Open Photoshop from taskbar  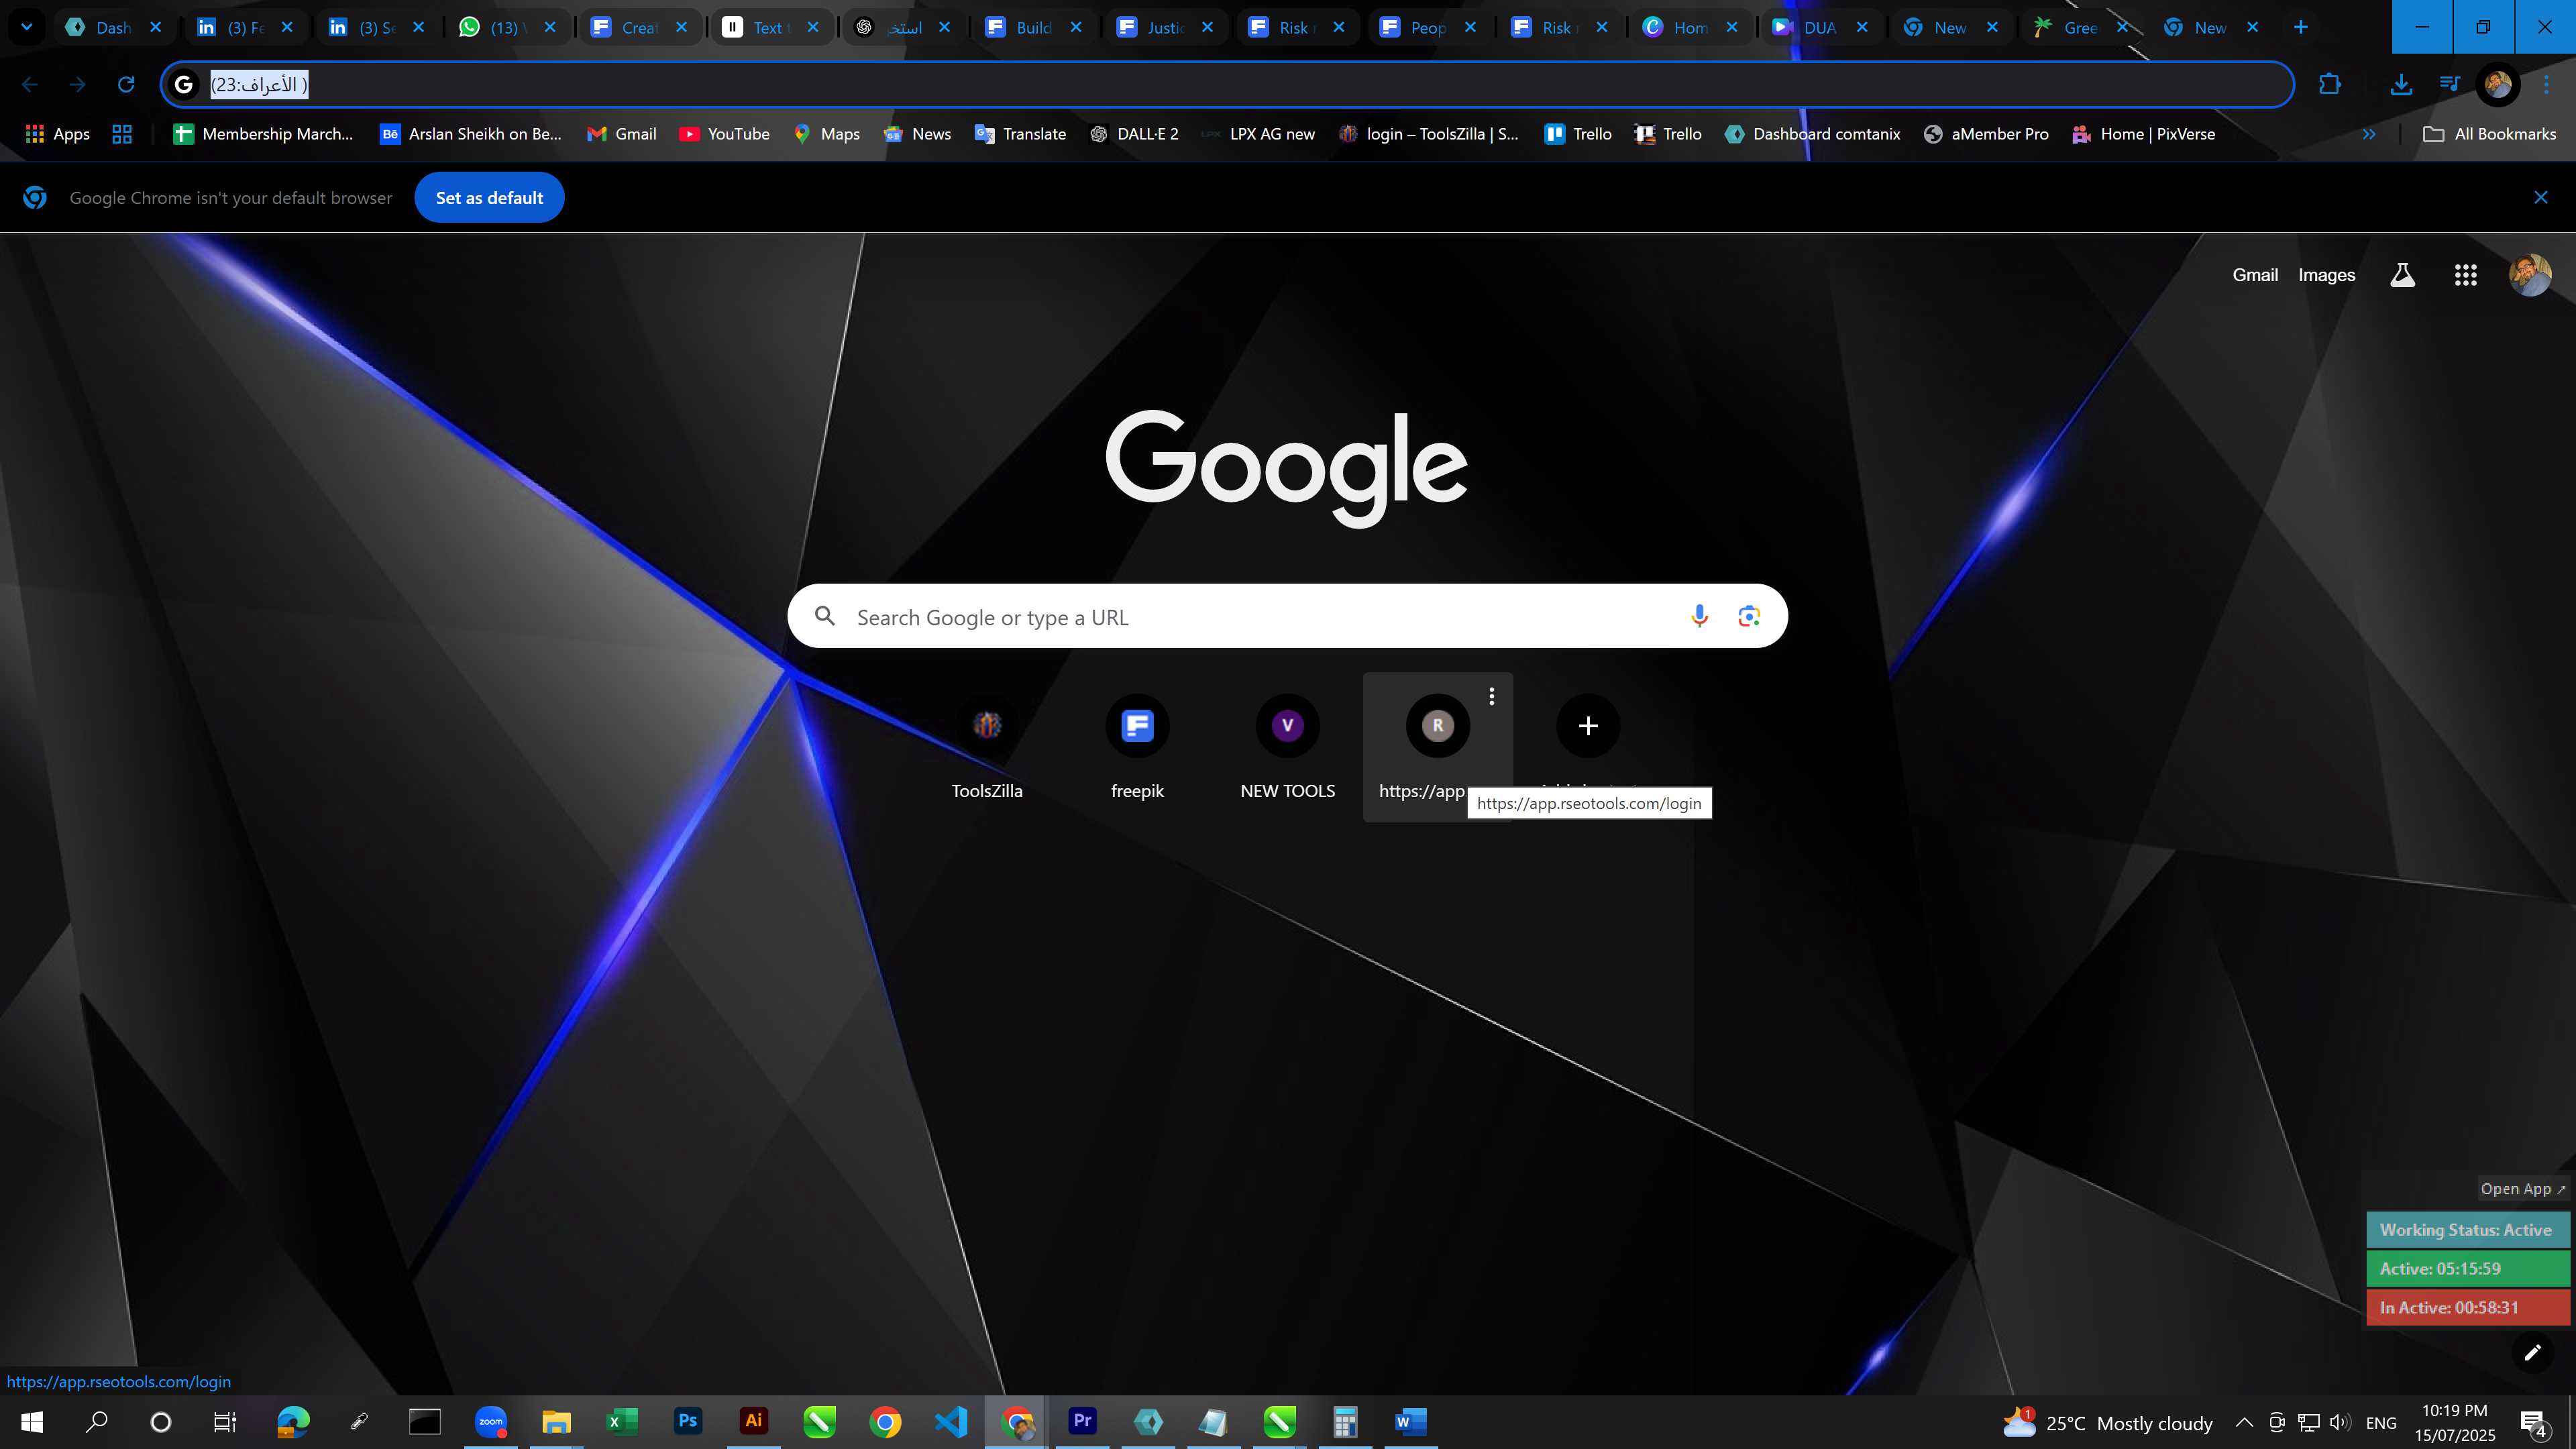click(x=688, y=1421)
